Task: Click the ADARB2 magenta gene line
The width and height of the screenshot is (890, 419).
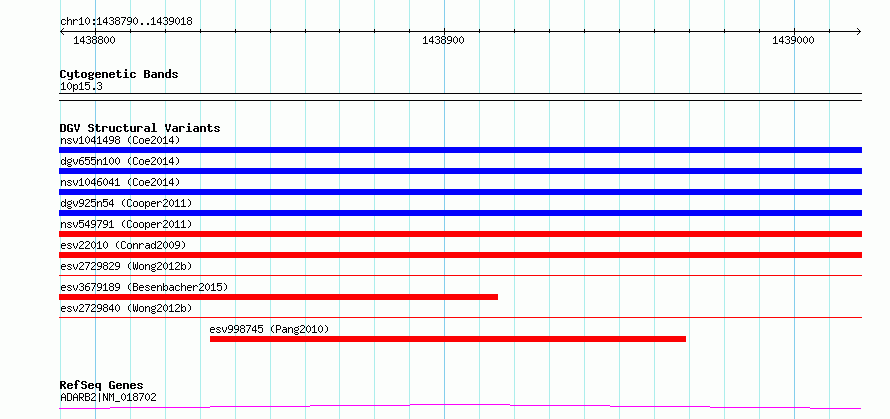Action: pos(460,407)
